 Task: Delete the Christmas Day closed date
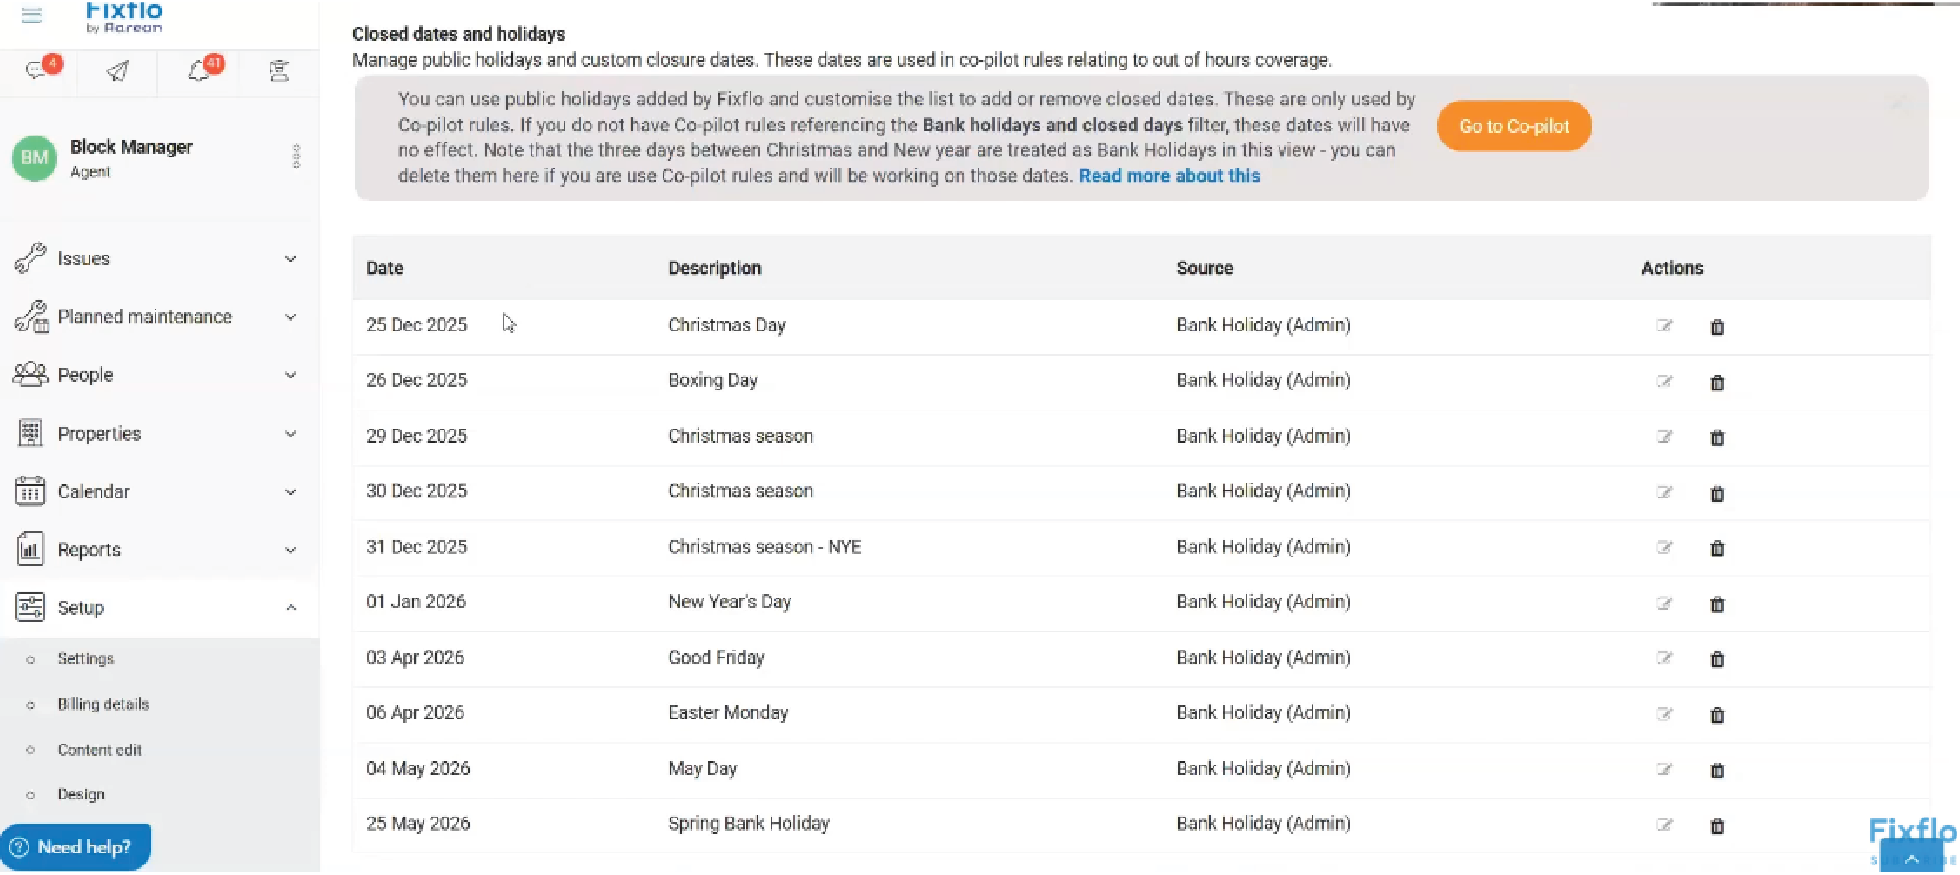point(1717,327)
